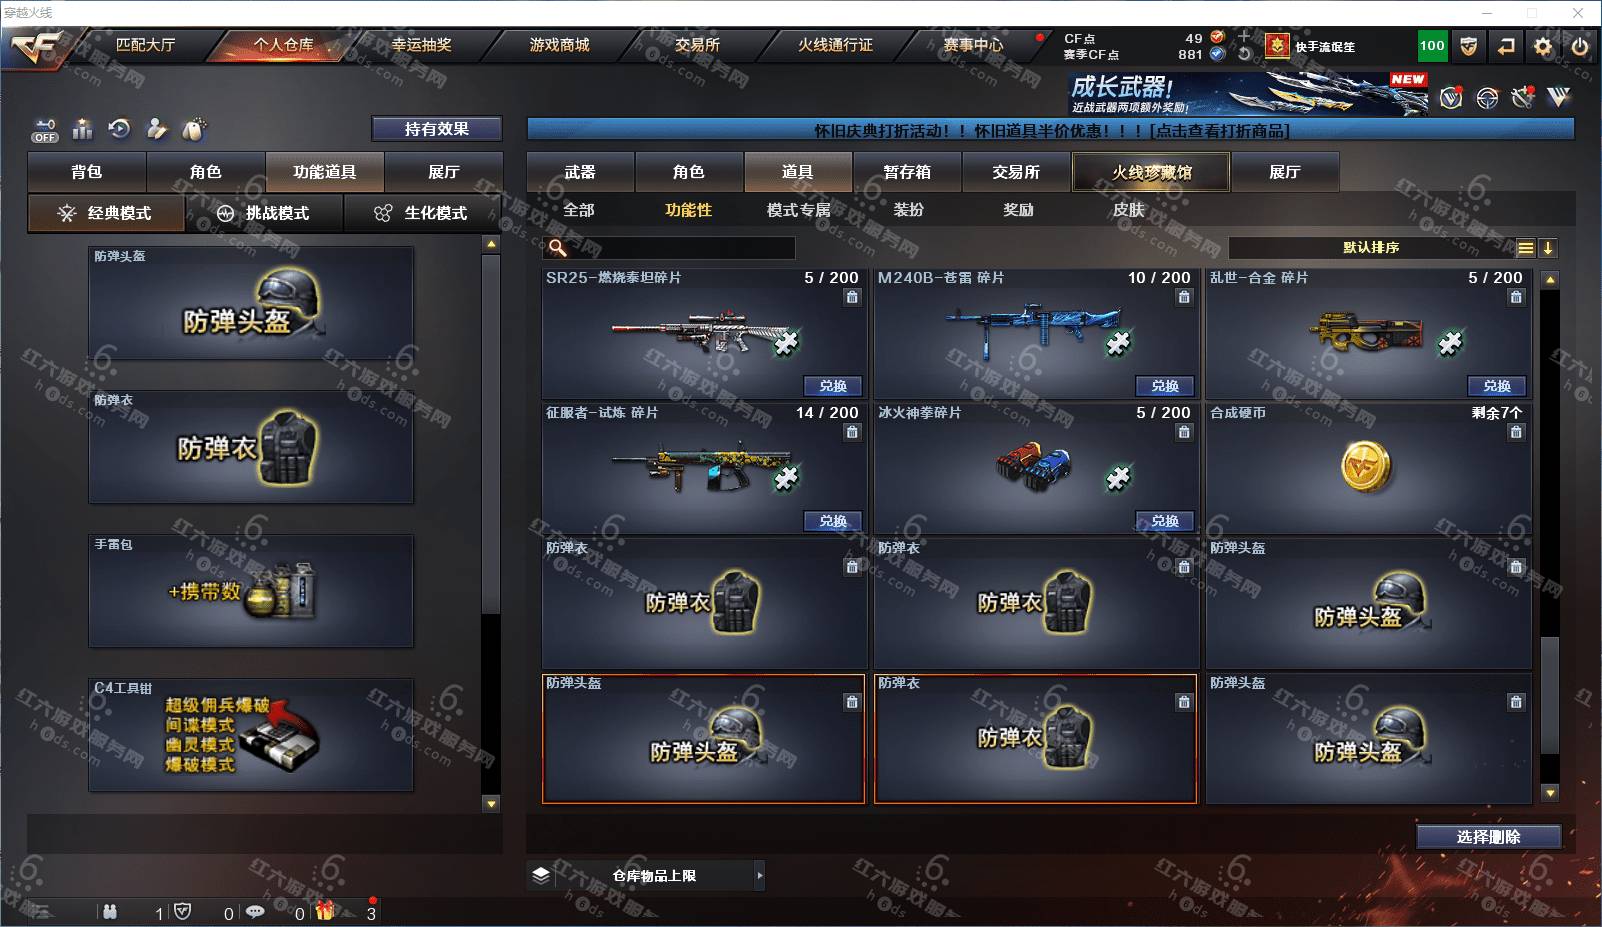Click the replay history icon
Image resolution: width=1602 pixels, height=927 pixels.
[120, 129]
